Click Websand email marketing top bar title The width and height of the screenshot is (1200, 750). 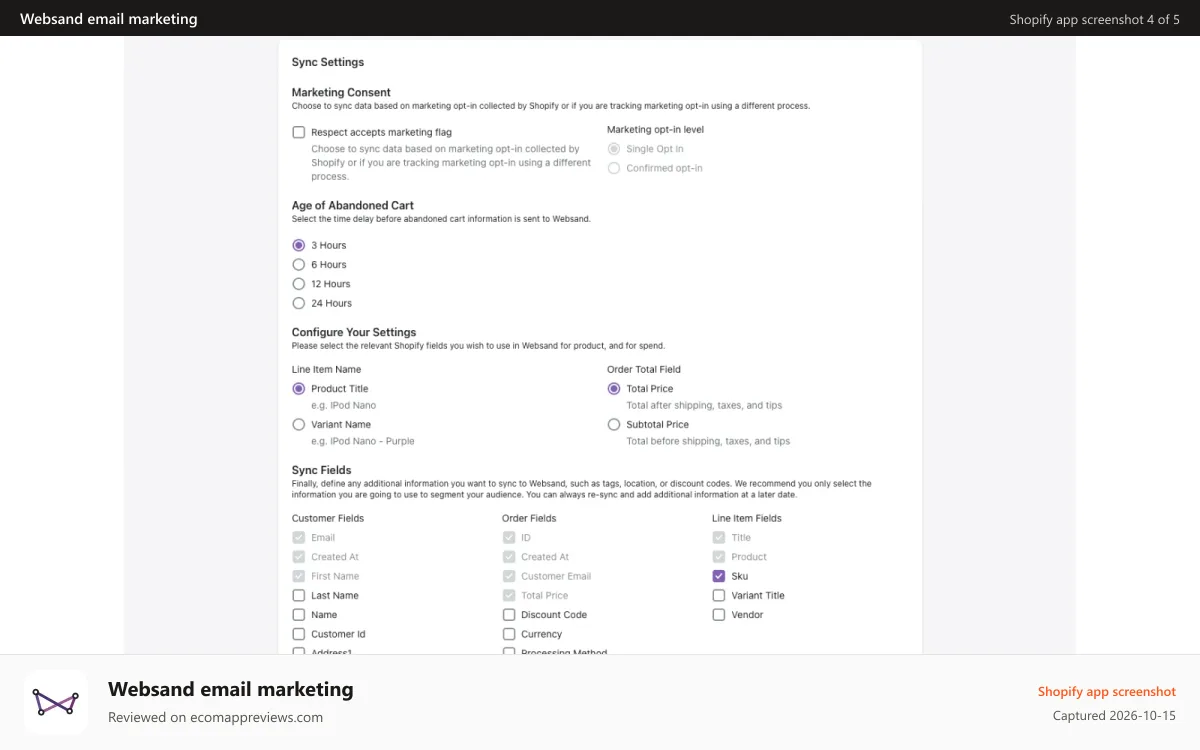click(x=109, y=19)
